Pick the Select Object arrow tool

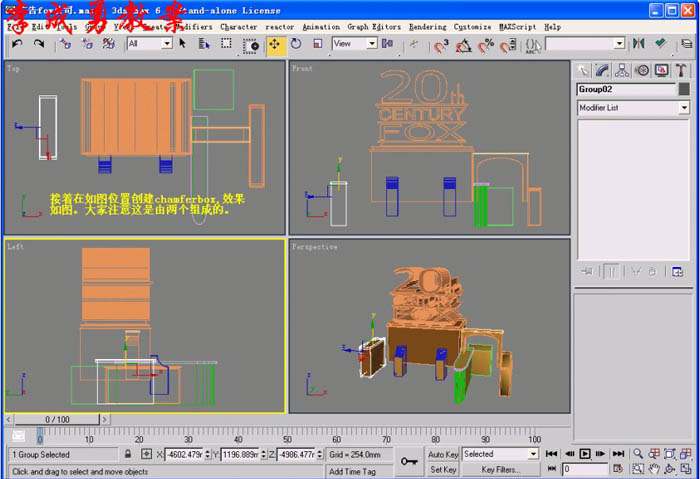point(182,43)
